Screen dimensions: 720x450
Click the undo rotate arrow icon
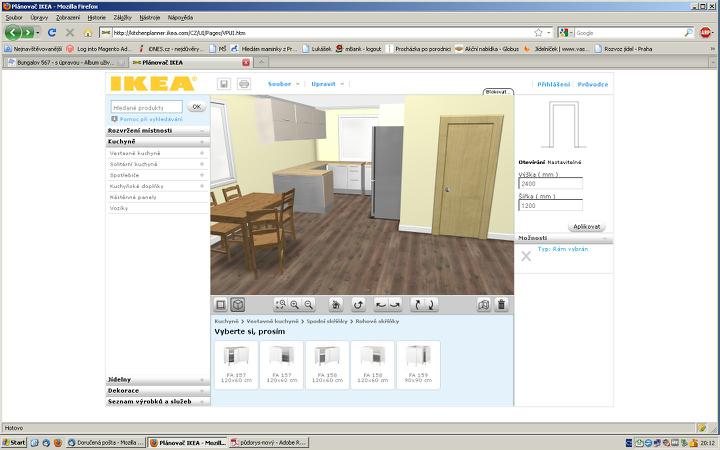[x=359, y=304]
